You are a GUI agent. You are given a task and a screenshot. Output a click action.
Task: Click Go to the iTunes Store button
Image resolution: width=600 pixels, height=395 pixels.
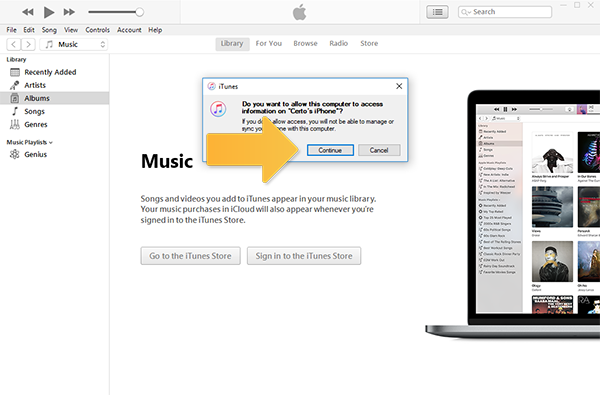coord(190,256)
